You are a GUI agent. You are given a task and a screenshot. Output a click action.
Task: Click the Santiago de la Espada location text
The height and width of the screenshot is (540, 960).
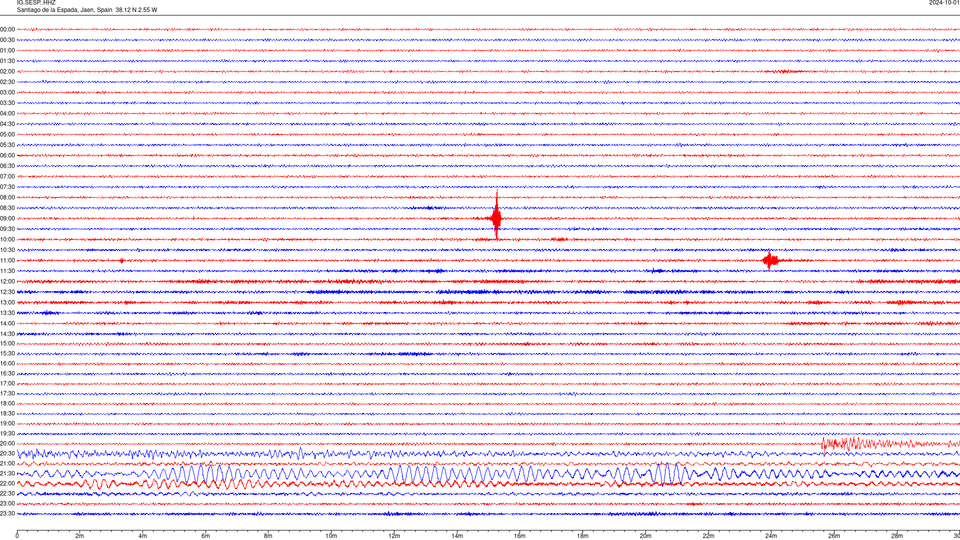pos(87,10)
